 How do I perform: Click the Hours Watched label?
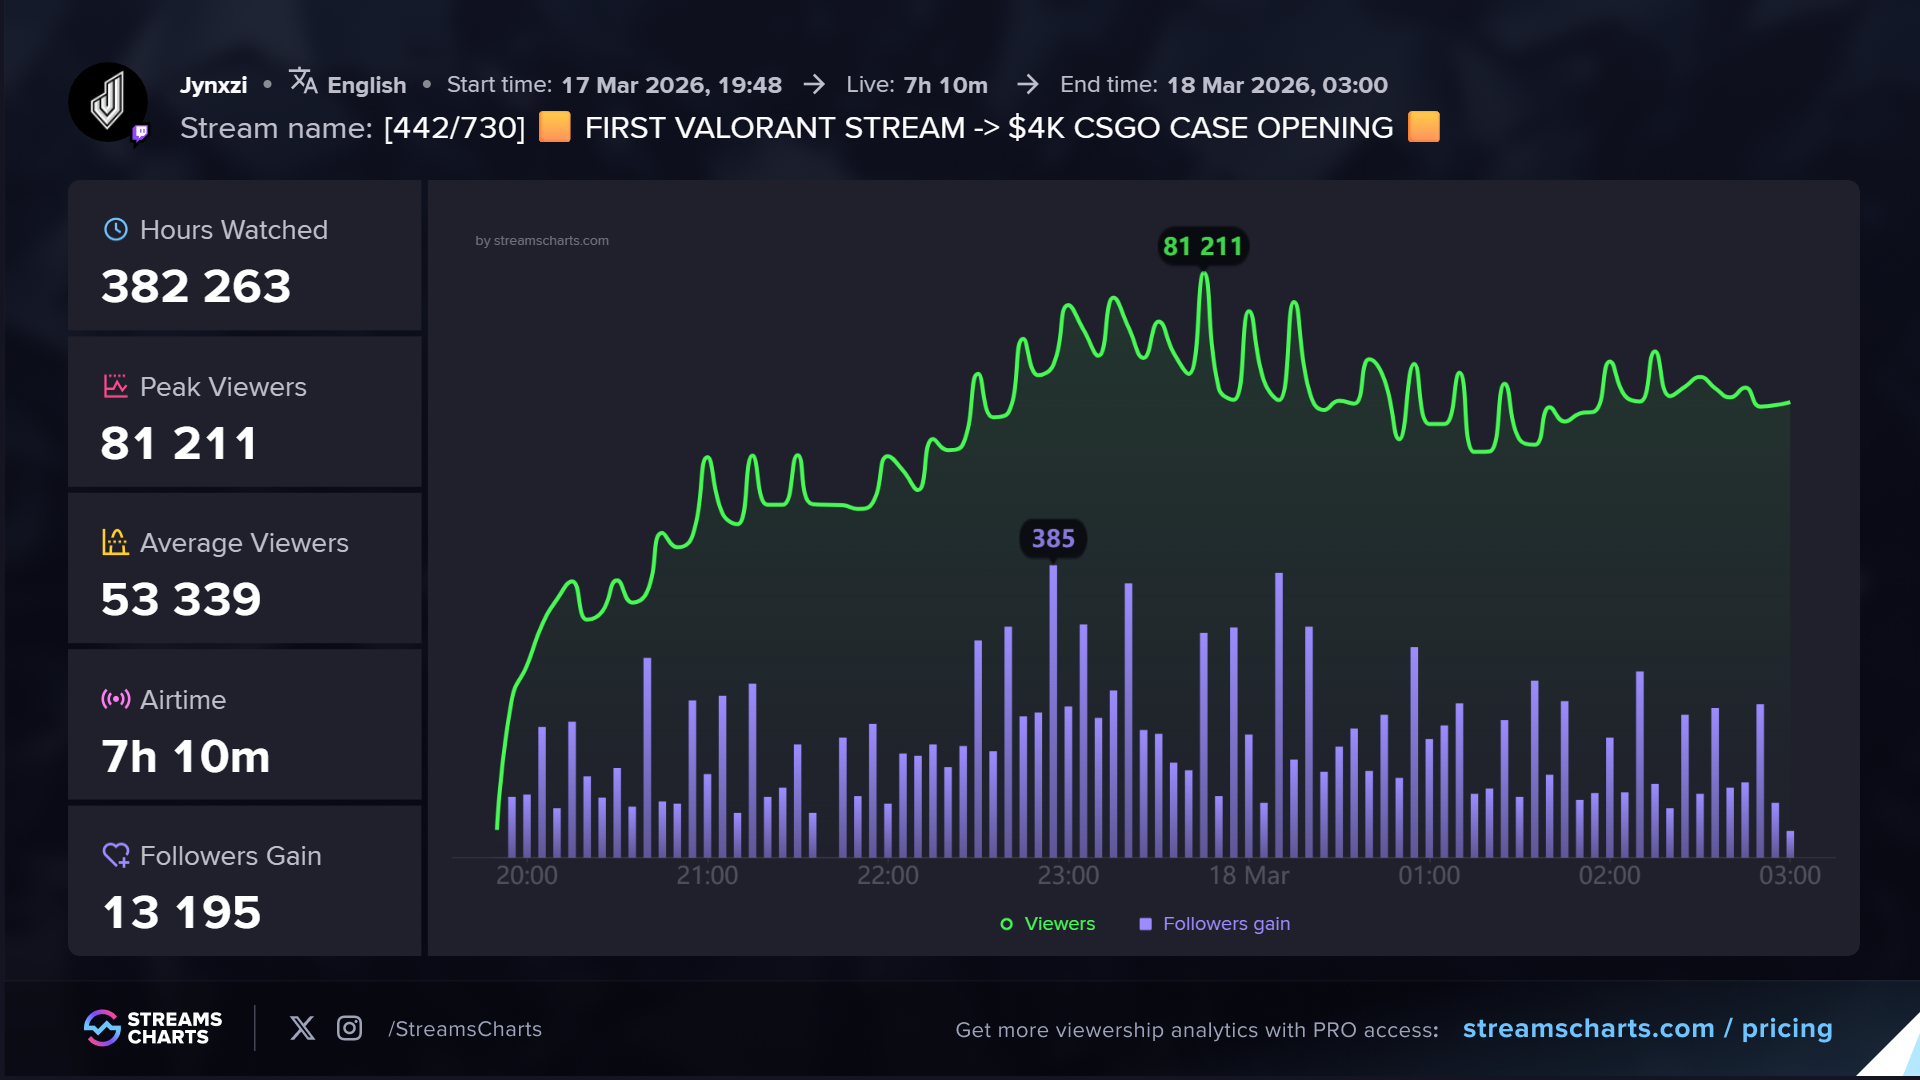234,230
